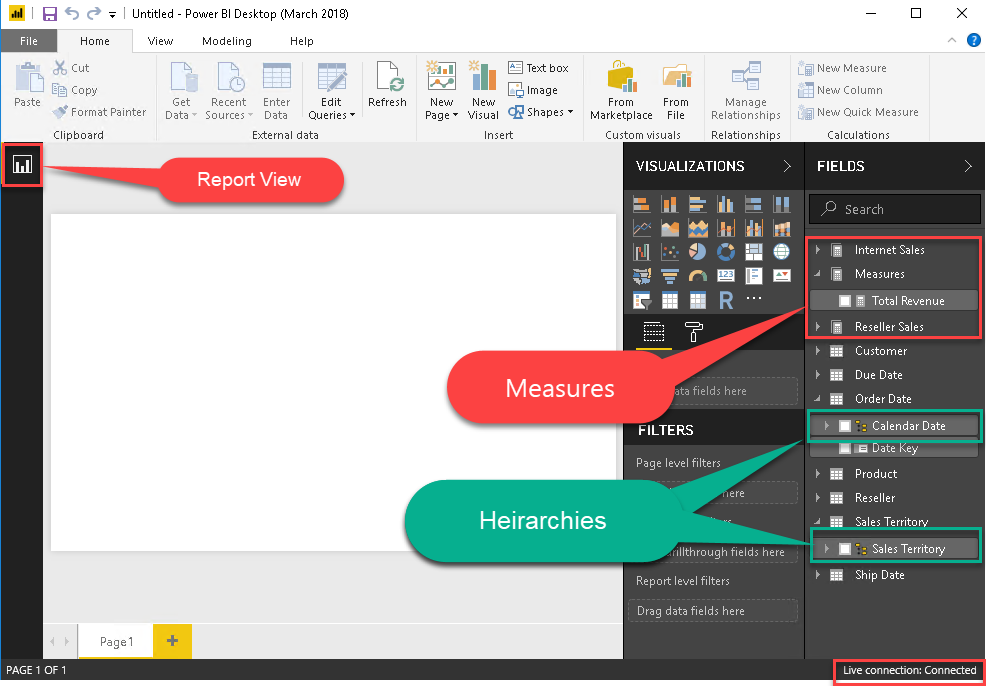Collapse the Order Date table
The width and height of the screenshot is (986, 686).
click(818, 398)
